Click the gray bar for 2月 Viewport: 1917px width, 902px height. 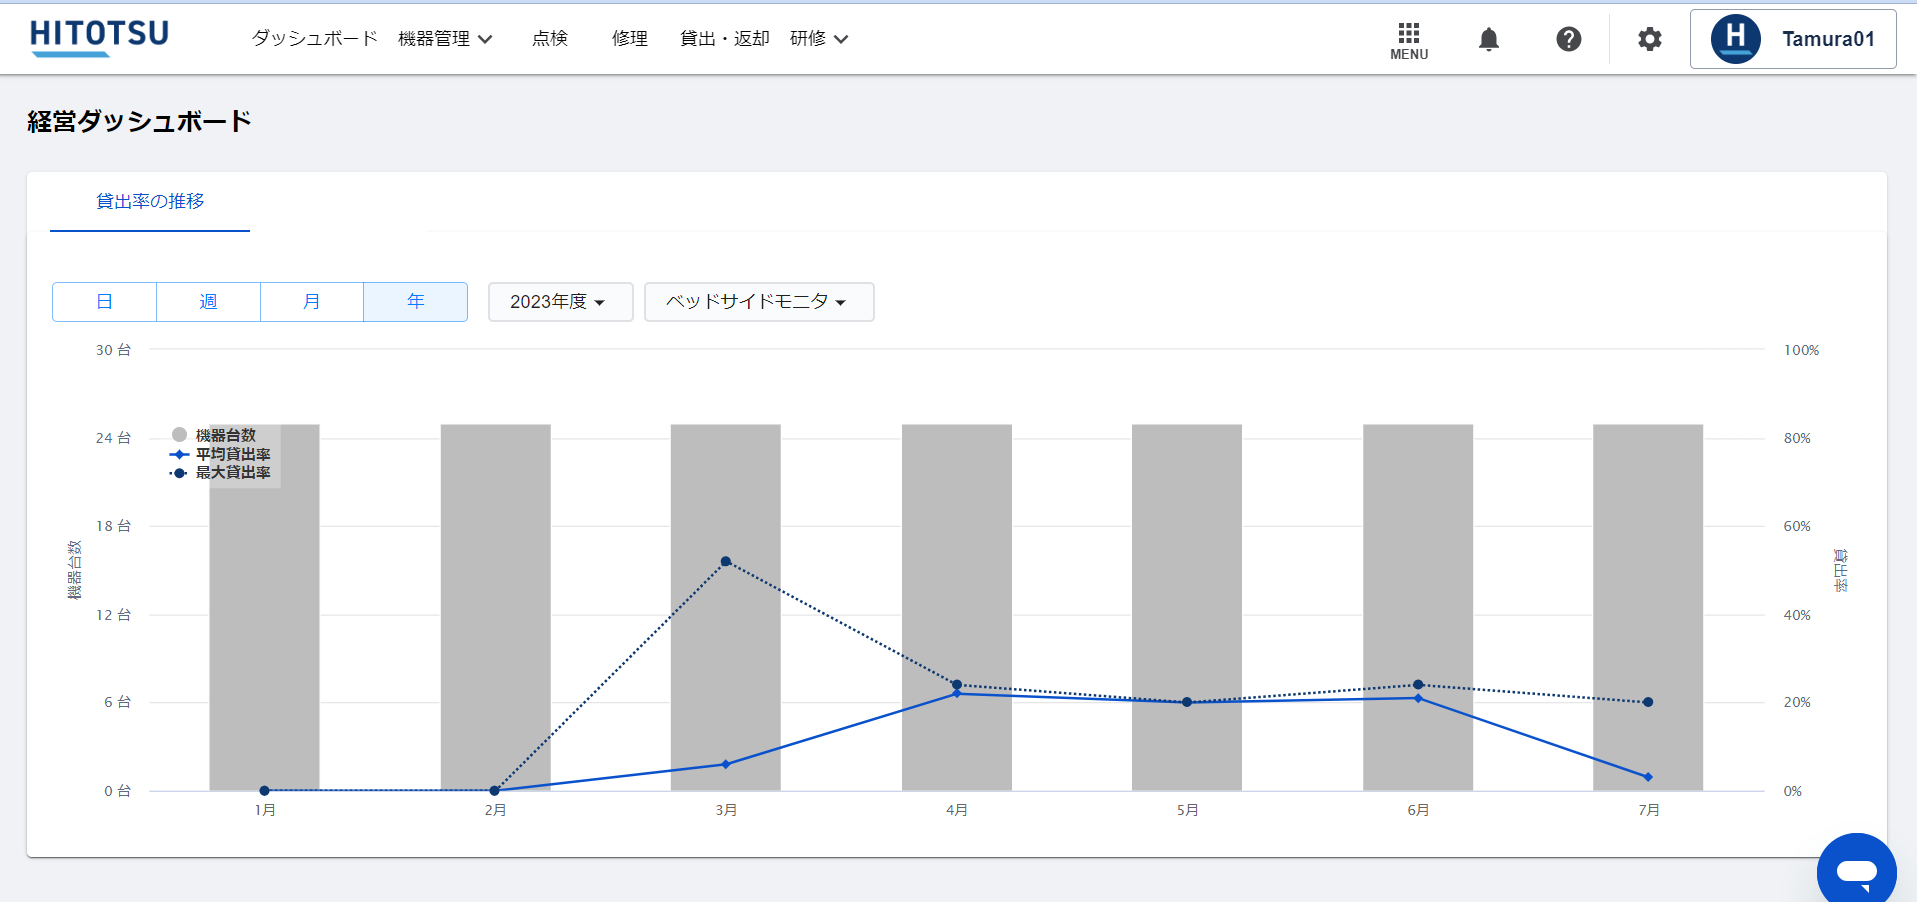tap(495, 607)
